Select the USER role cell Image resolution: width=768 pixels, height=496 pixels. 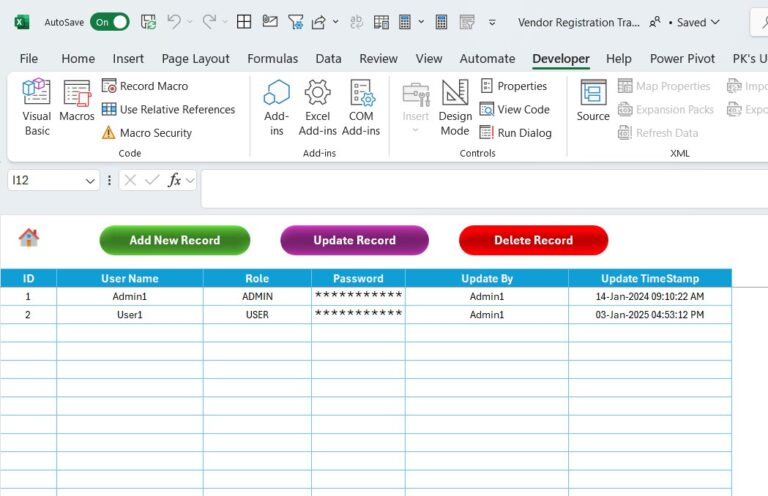tap(257, 314)
